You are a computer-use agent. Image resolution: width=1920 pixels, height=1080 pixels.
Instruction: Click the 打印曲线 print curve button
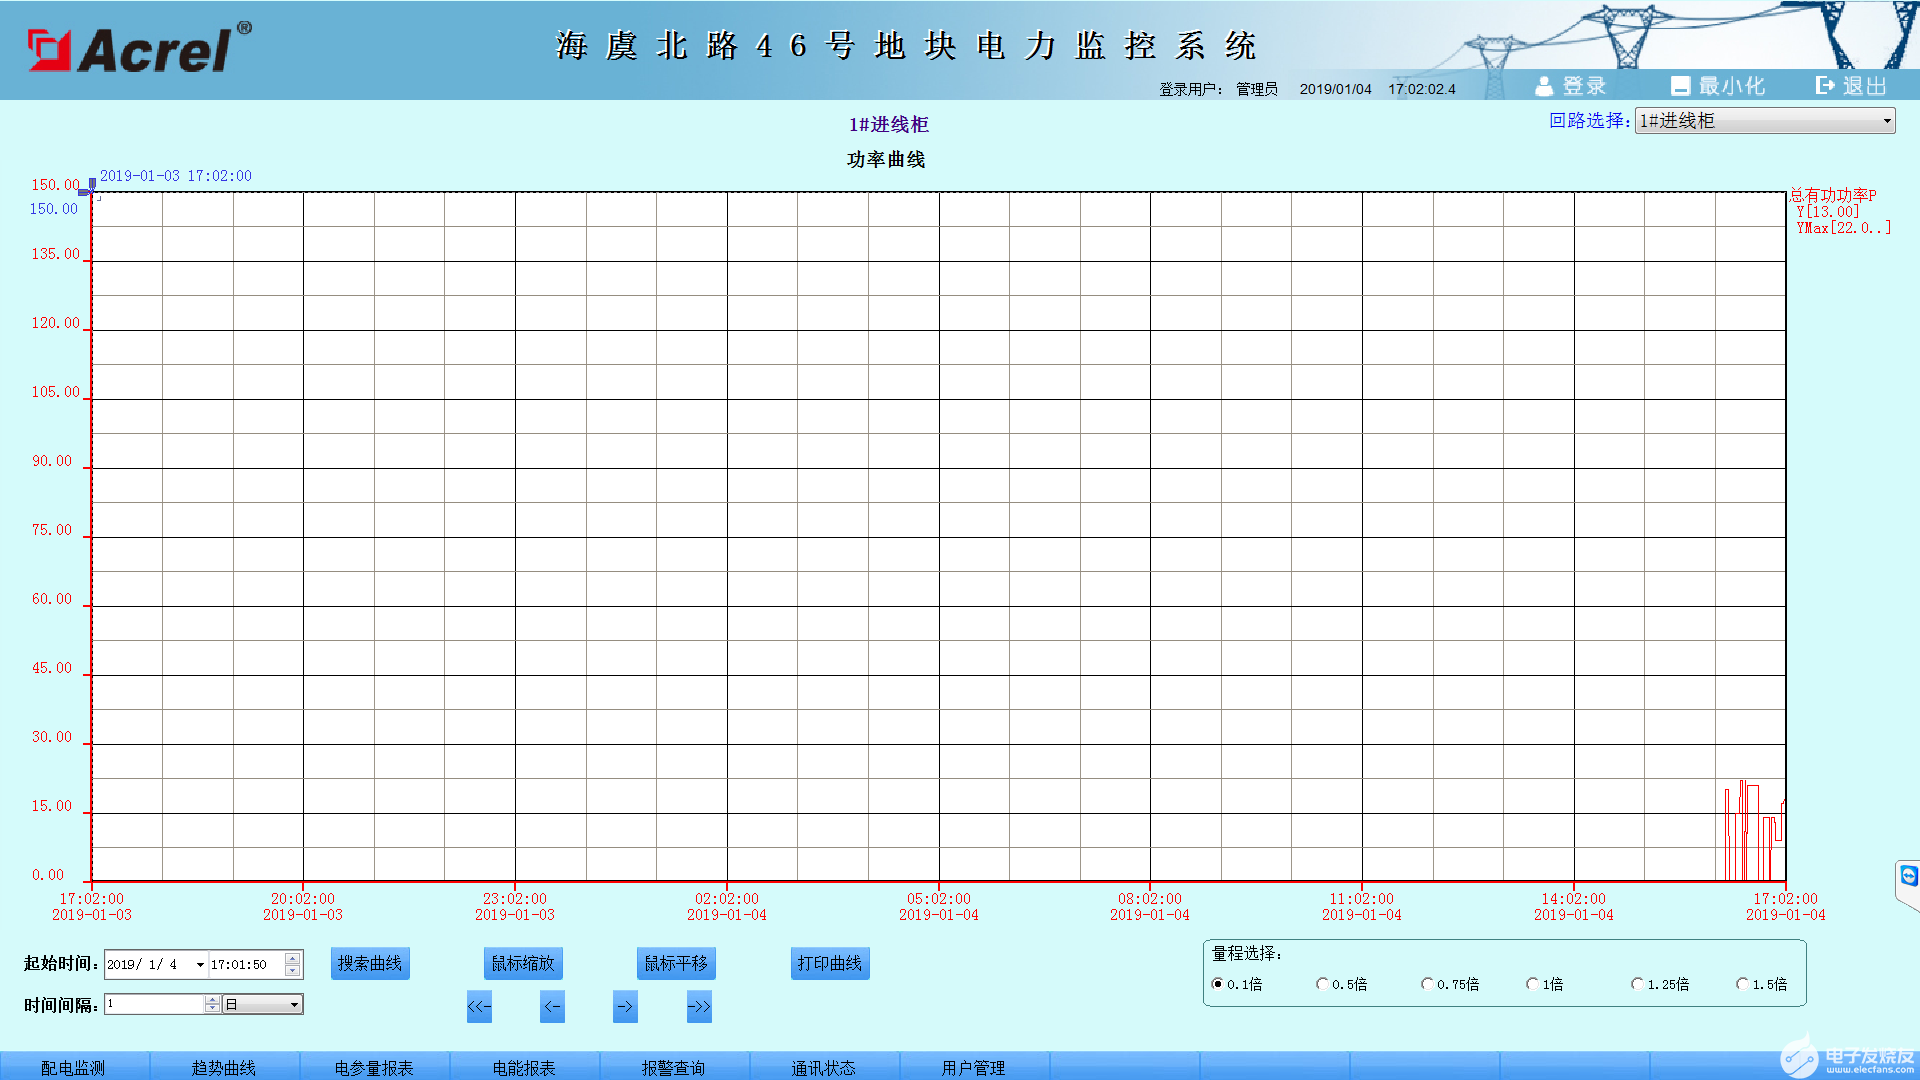[x=829, y=963]
